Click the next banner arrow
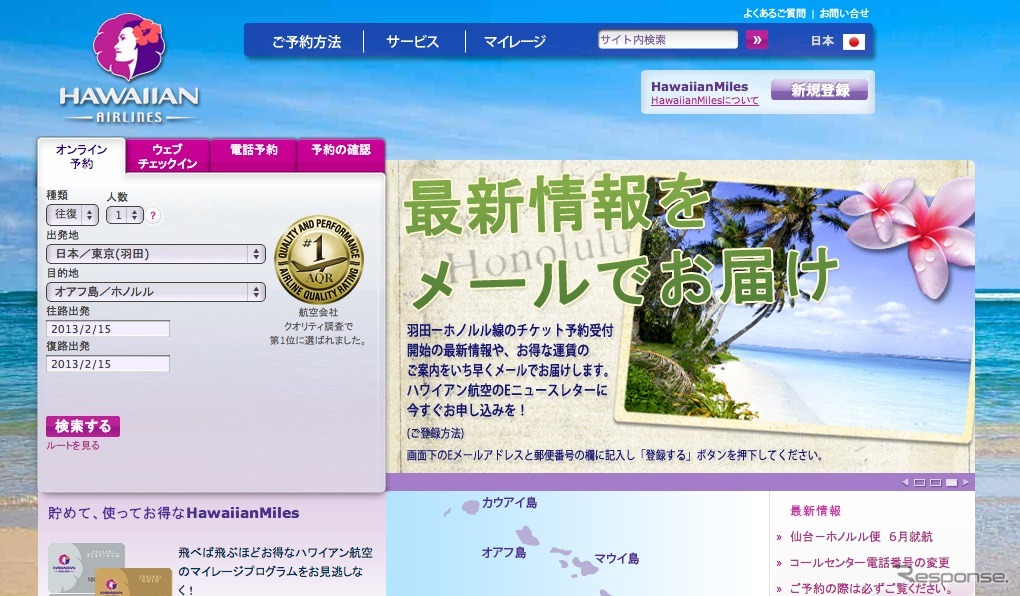 coord(966,482)
